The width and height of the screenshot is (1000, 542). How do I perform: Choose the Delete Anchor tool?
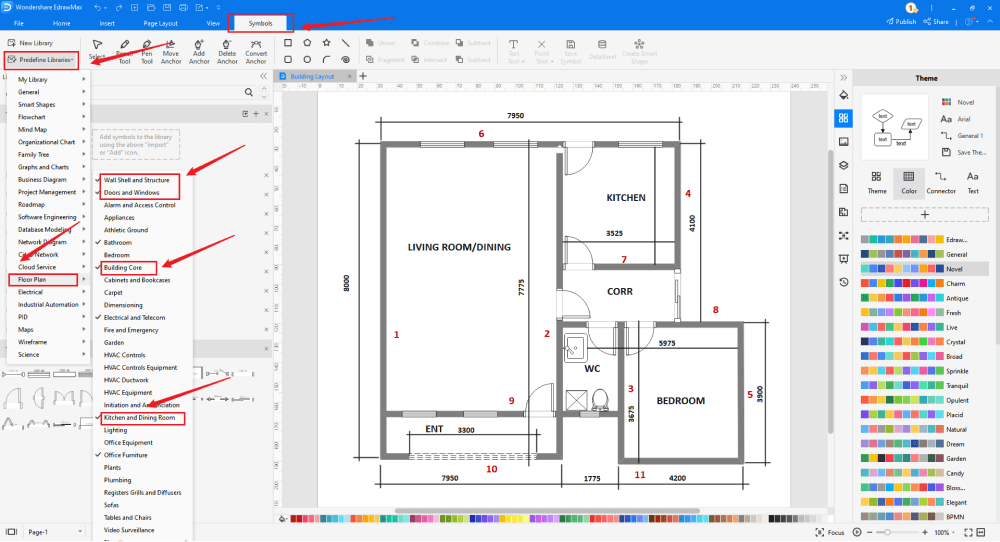[227, 52]
